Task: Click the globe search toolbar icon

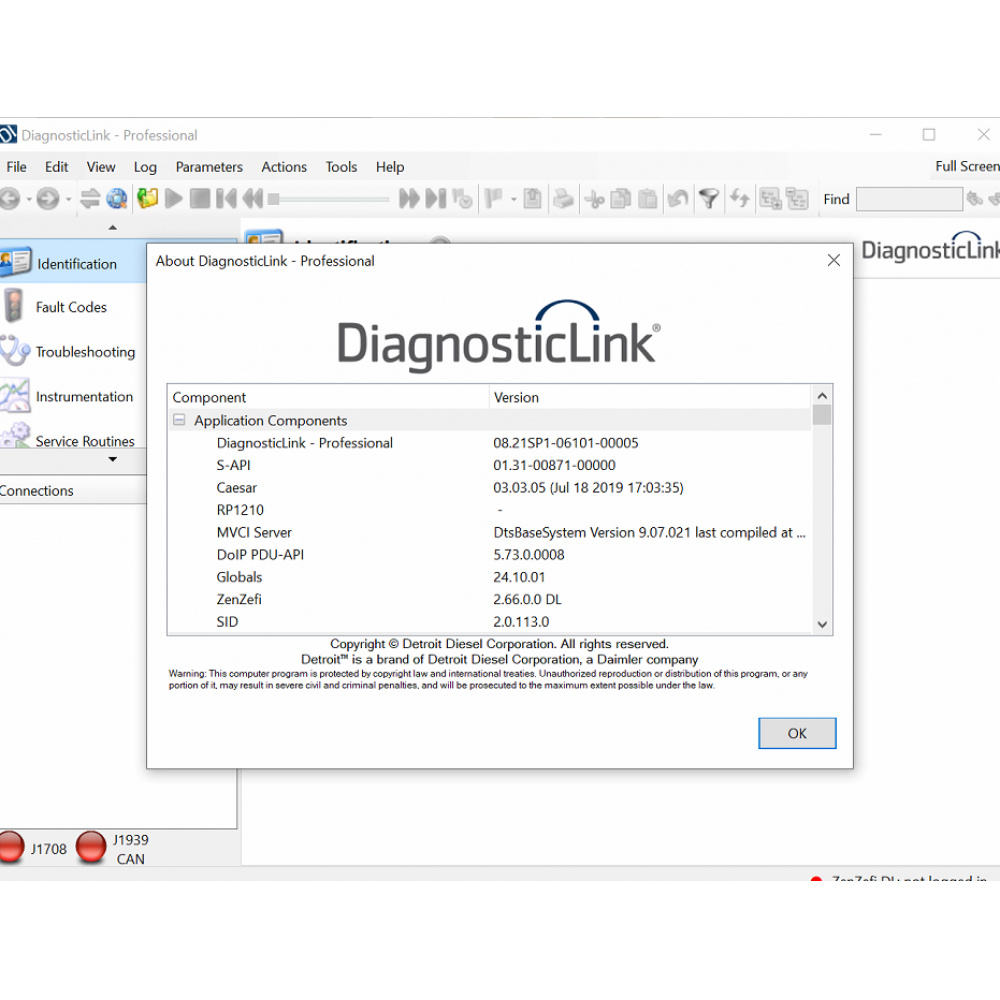Action: pyautogui.click(x=117, y=199)
